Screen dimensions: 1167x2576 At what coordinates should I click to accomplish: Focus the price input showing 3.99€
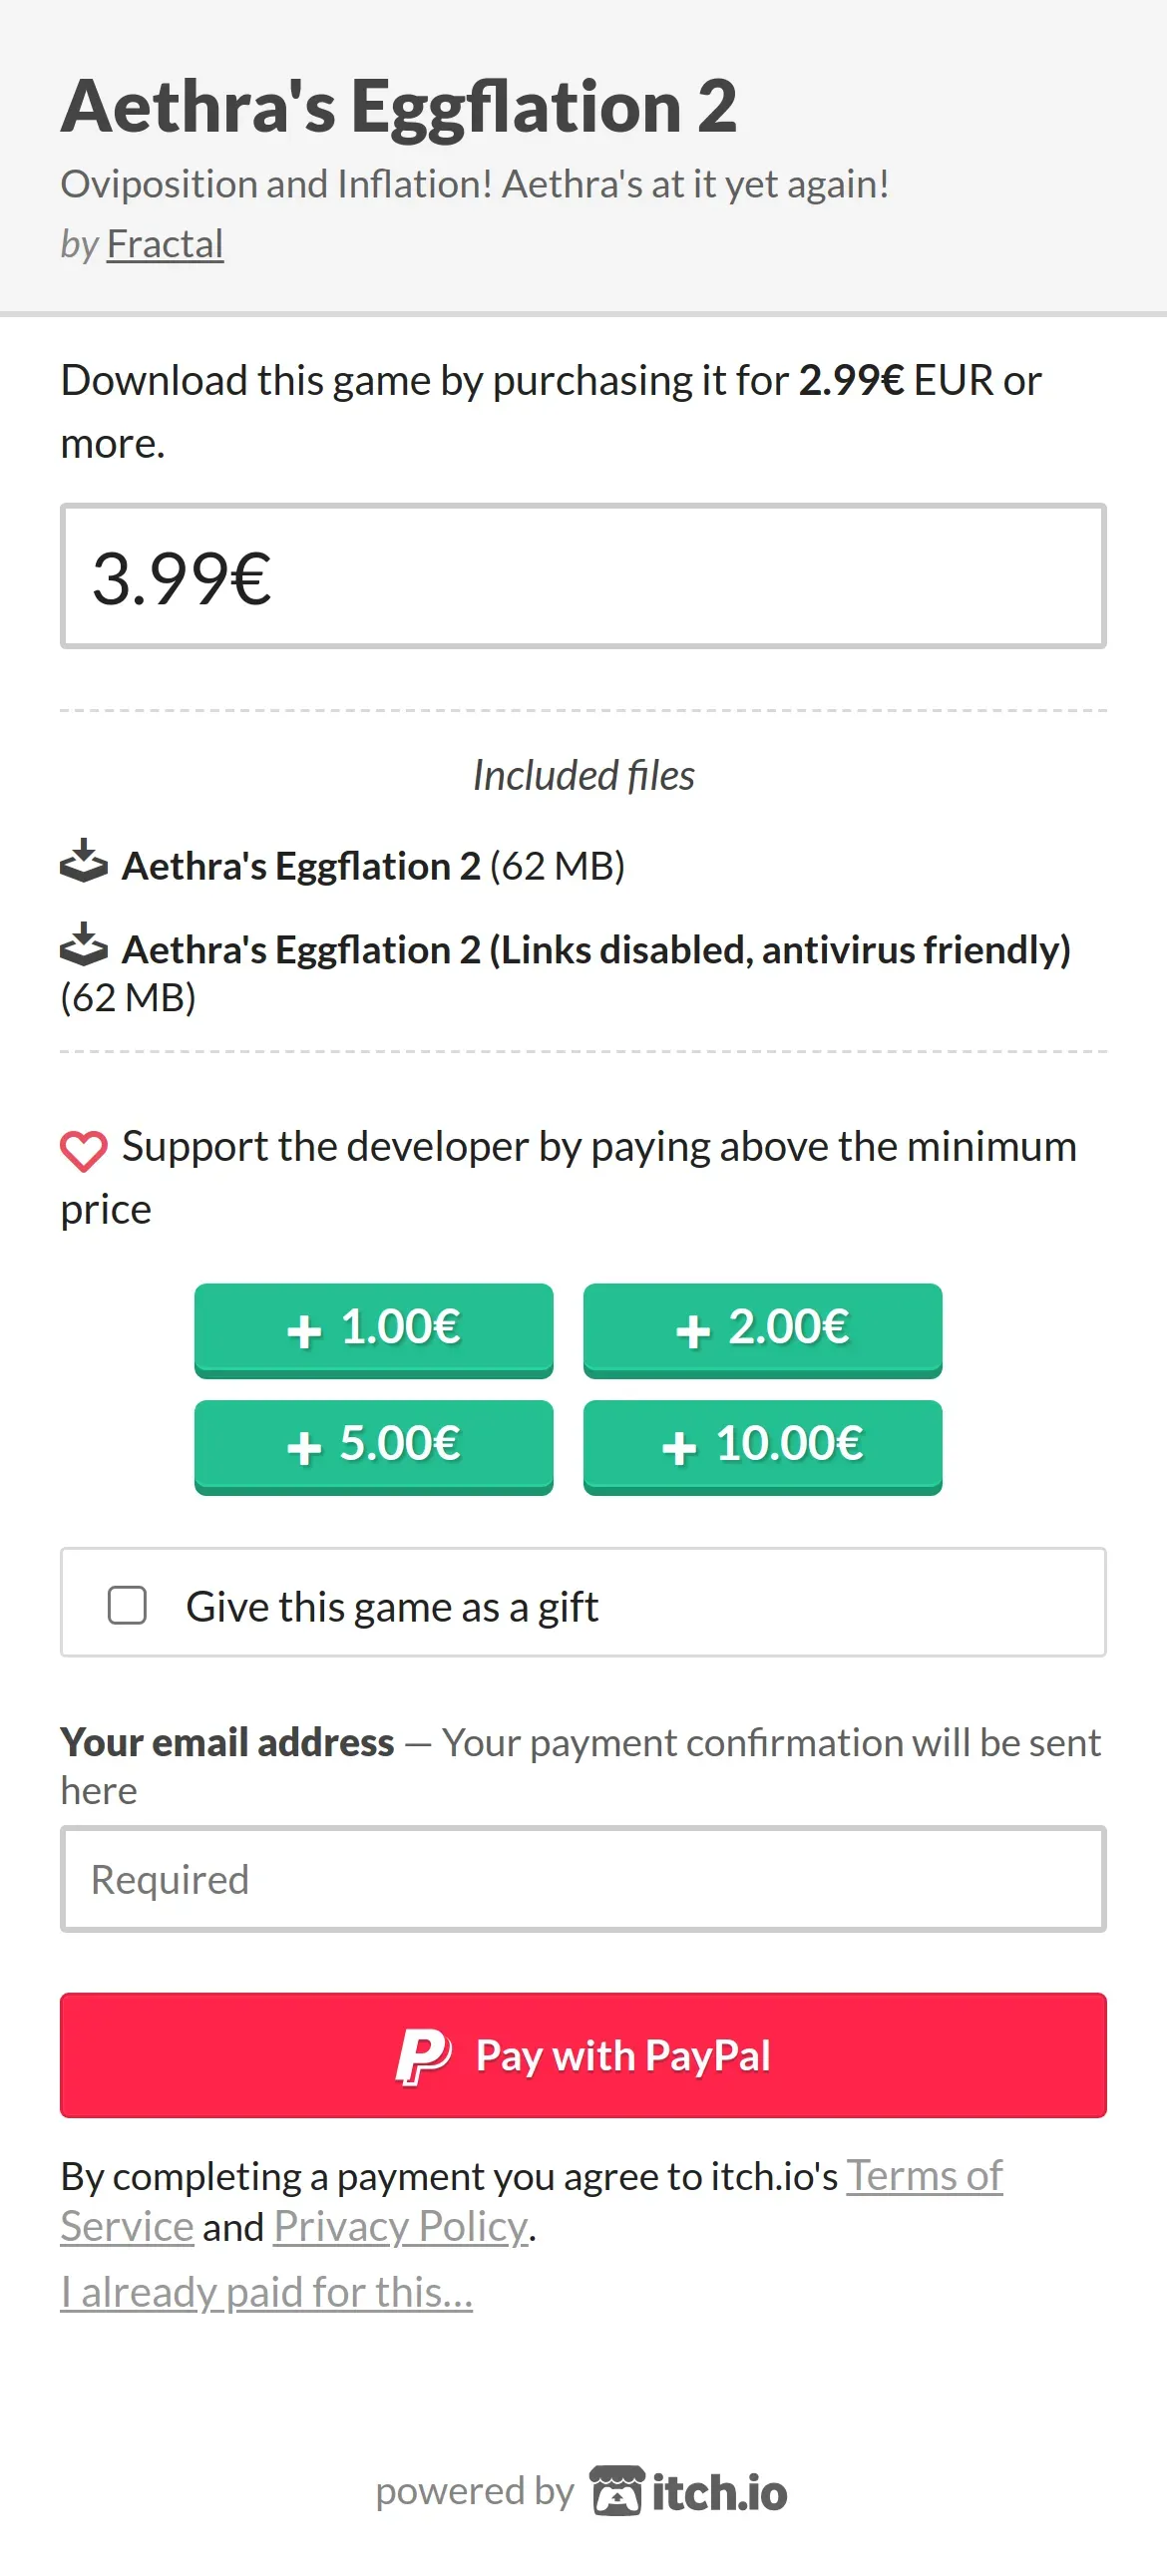pyautogui.click(x=583, y=577)
